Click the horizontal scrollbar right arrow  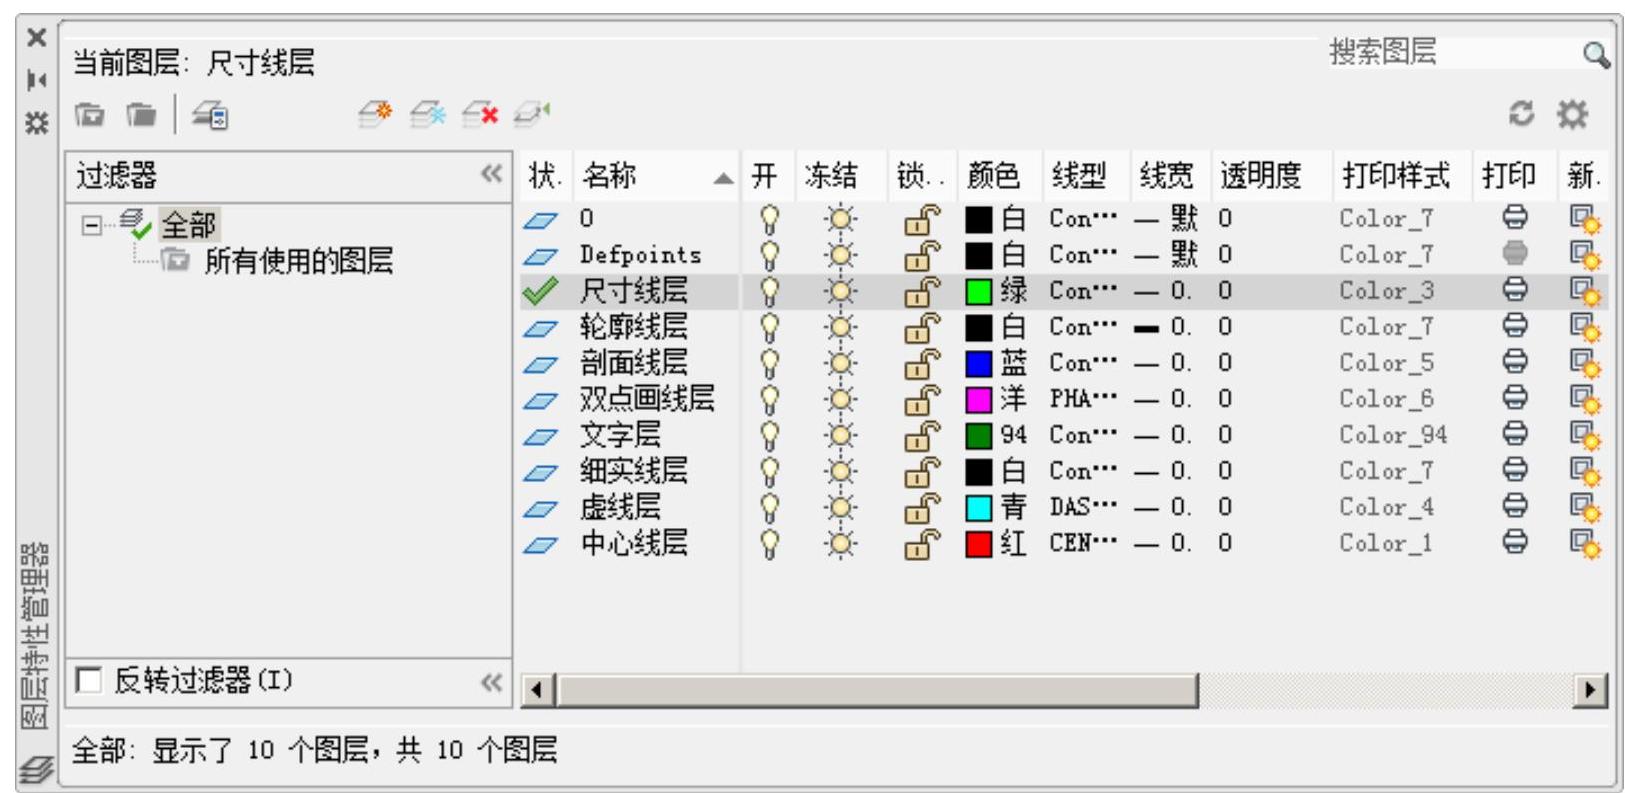click(x=1589, y=689)
